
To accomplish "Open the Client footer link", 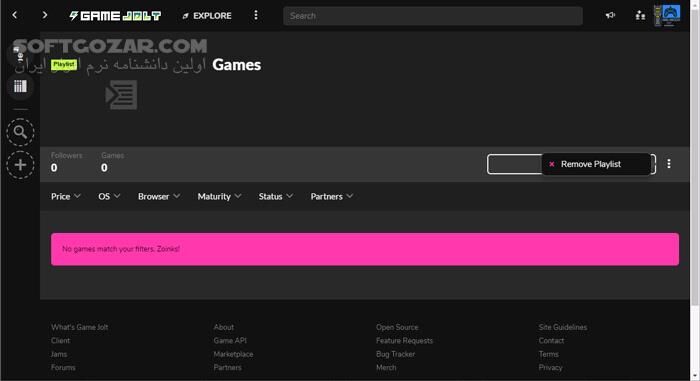I will tap(60, 340).
